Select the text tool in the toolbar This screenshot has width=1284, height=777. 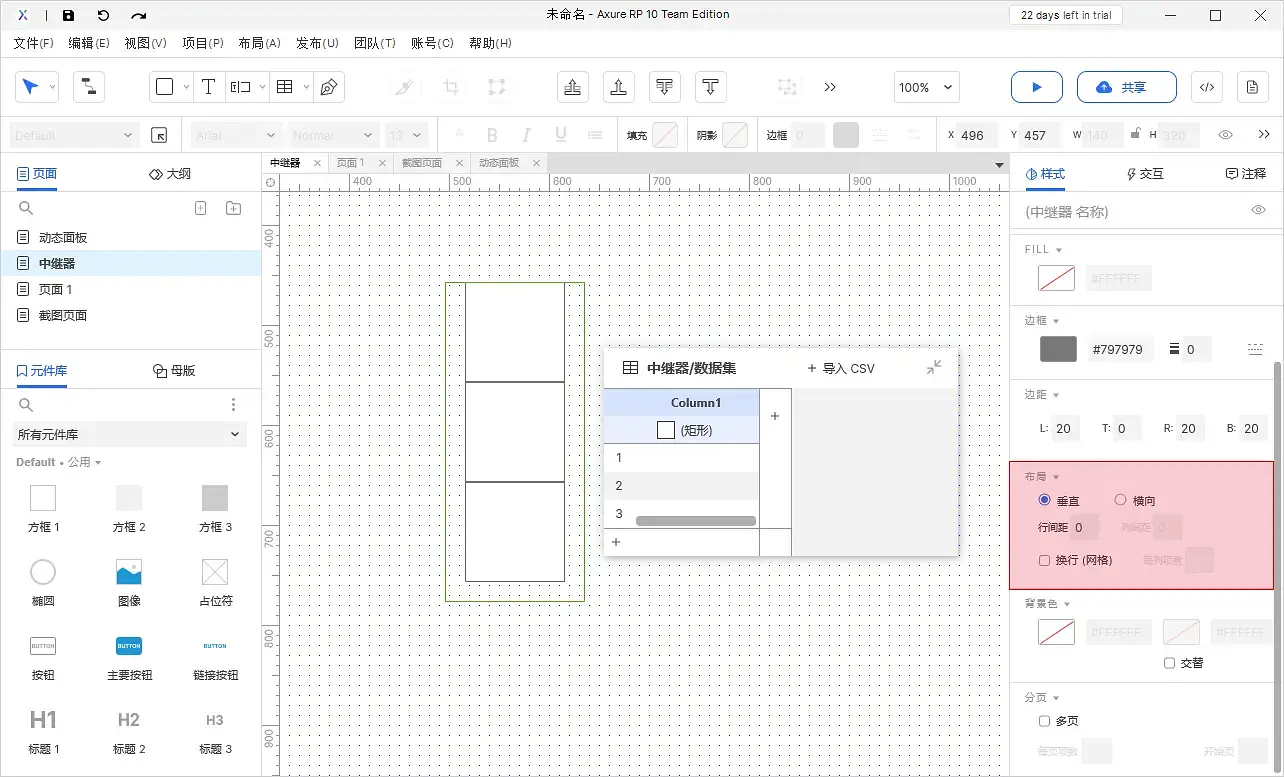point(209,87)
